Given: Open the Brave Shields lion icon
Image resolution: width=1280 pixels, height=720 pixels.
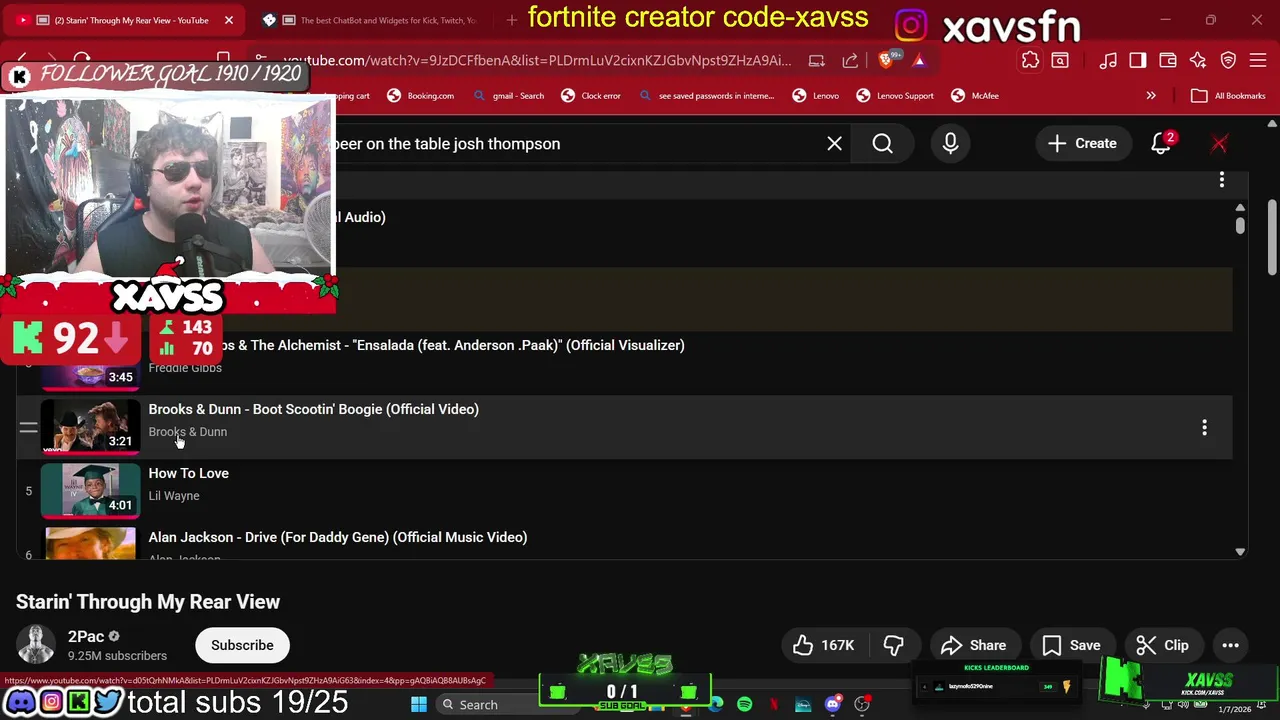Looking at the screenshot, I should coord(887,60).
